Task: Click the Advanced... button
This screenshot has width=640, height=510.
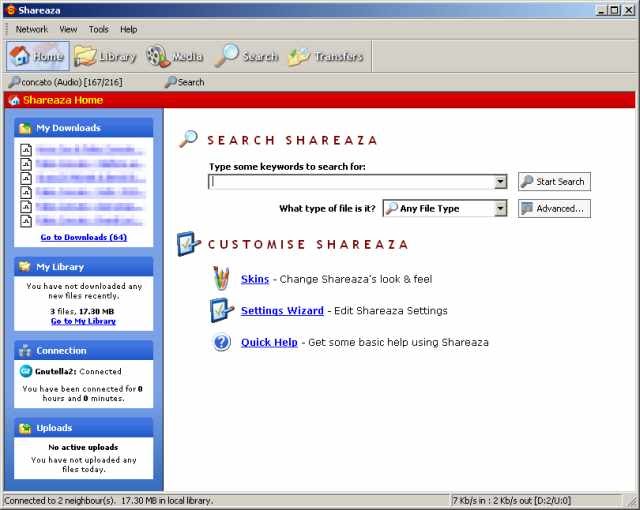Action: [554, 208]
